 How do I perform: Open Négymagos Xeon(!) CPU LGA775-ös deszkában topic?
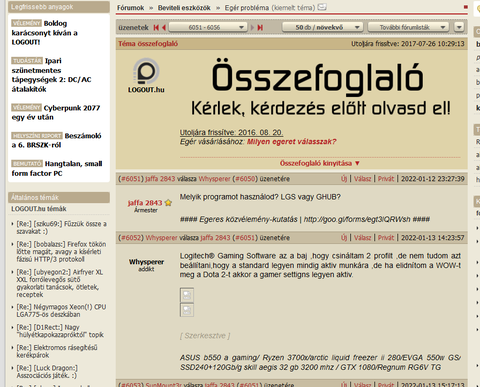[61, 311]
